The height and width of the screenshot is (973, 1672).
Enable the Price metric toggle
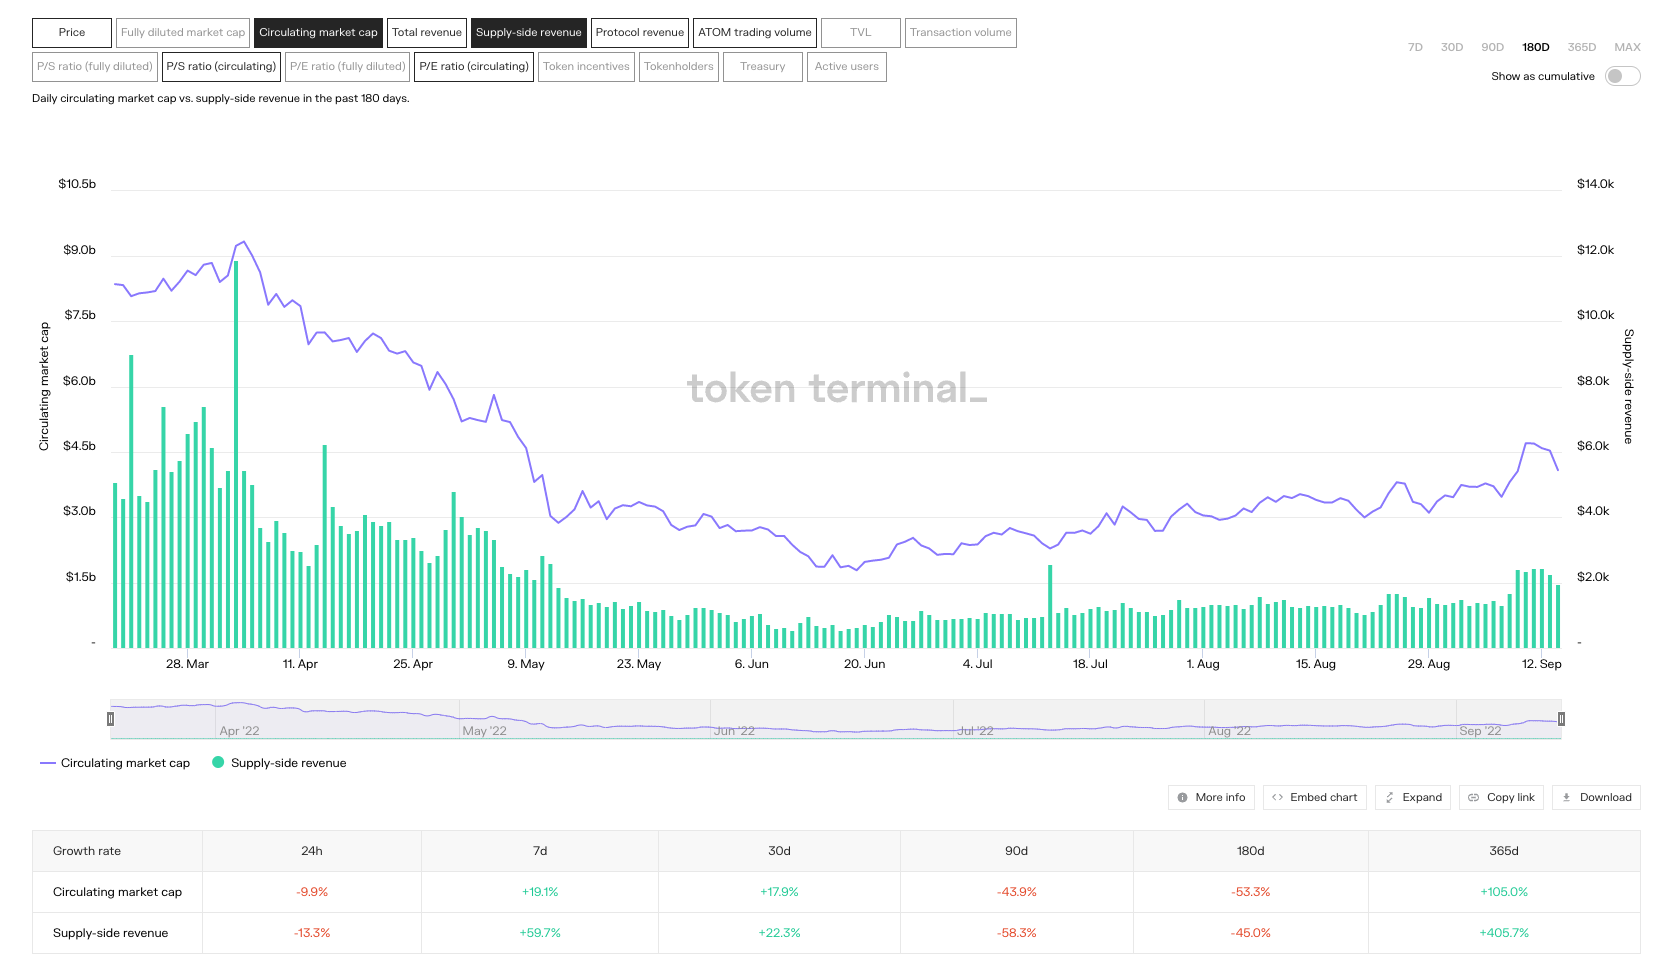click(x=72, y=33)
